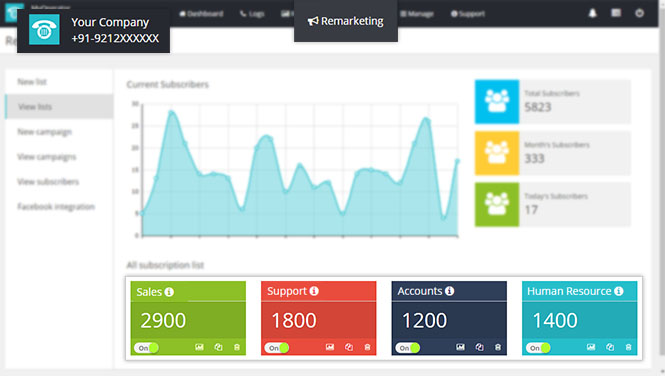Open info icon beside Human Resource

(619, 291)
